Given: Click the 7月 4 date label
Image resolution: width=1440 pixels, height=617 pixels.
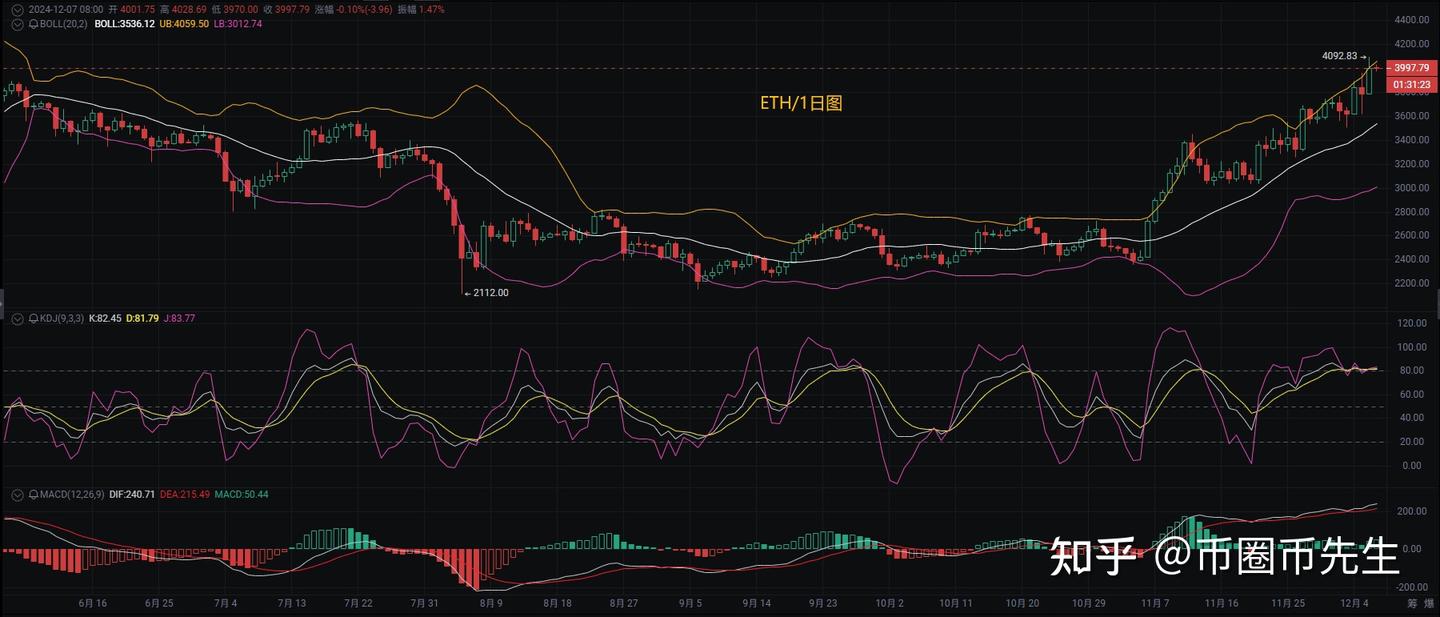Looking at the screenshot, I should pyautogui.click(x=225, y=603).
